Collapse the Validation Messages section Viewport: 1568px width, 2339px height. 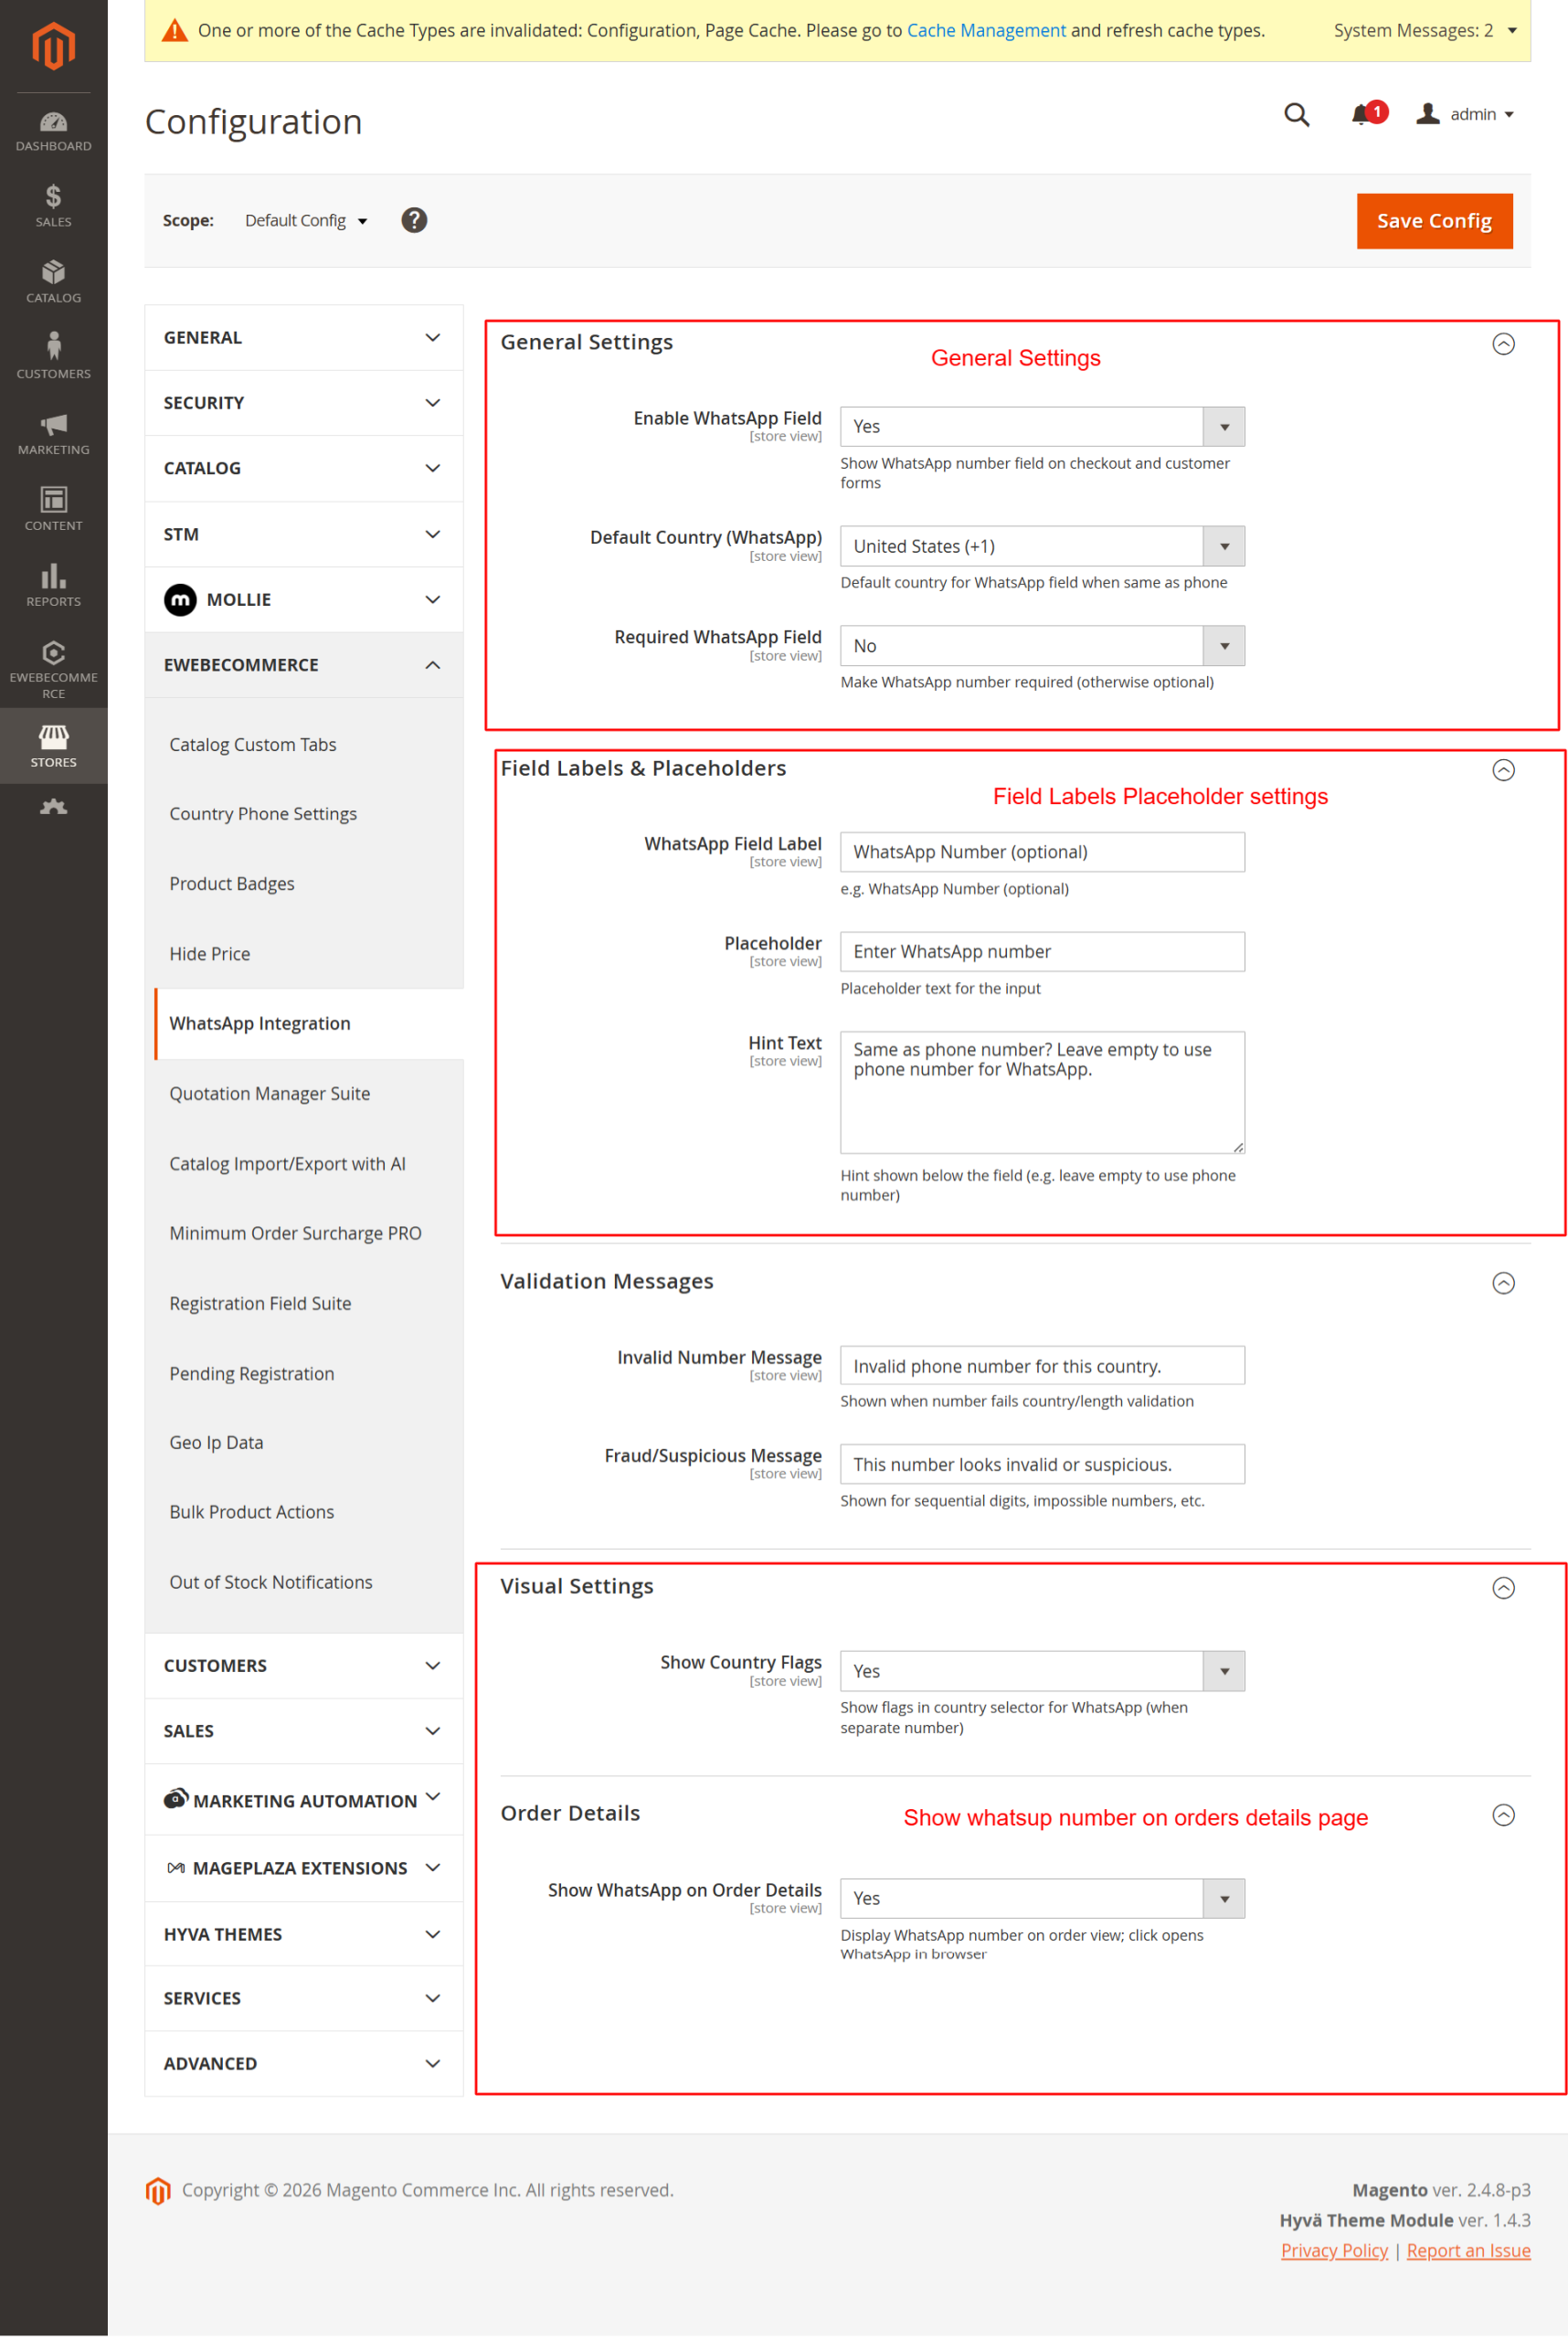1503,1283
